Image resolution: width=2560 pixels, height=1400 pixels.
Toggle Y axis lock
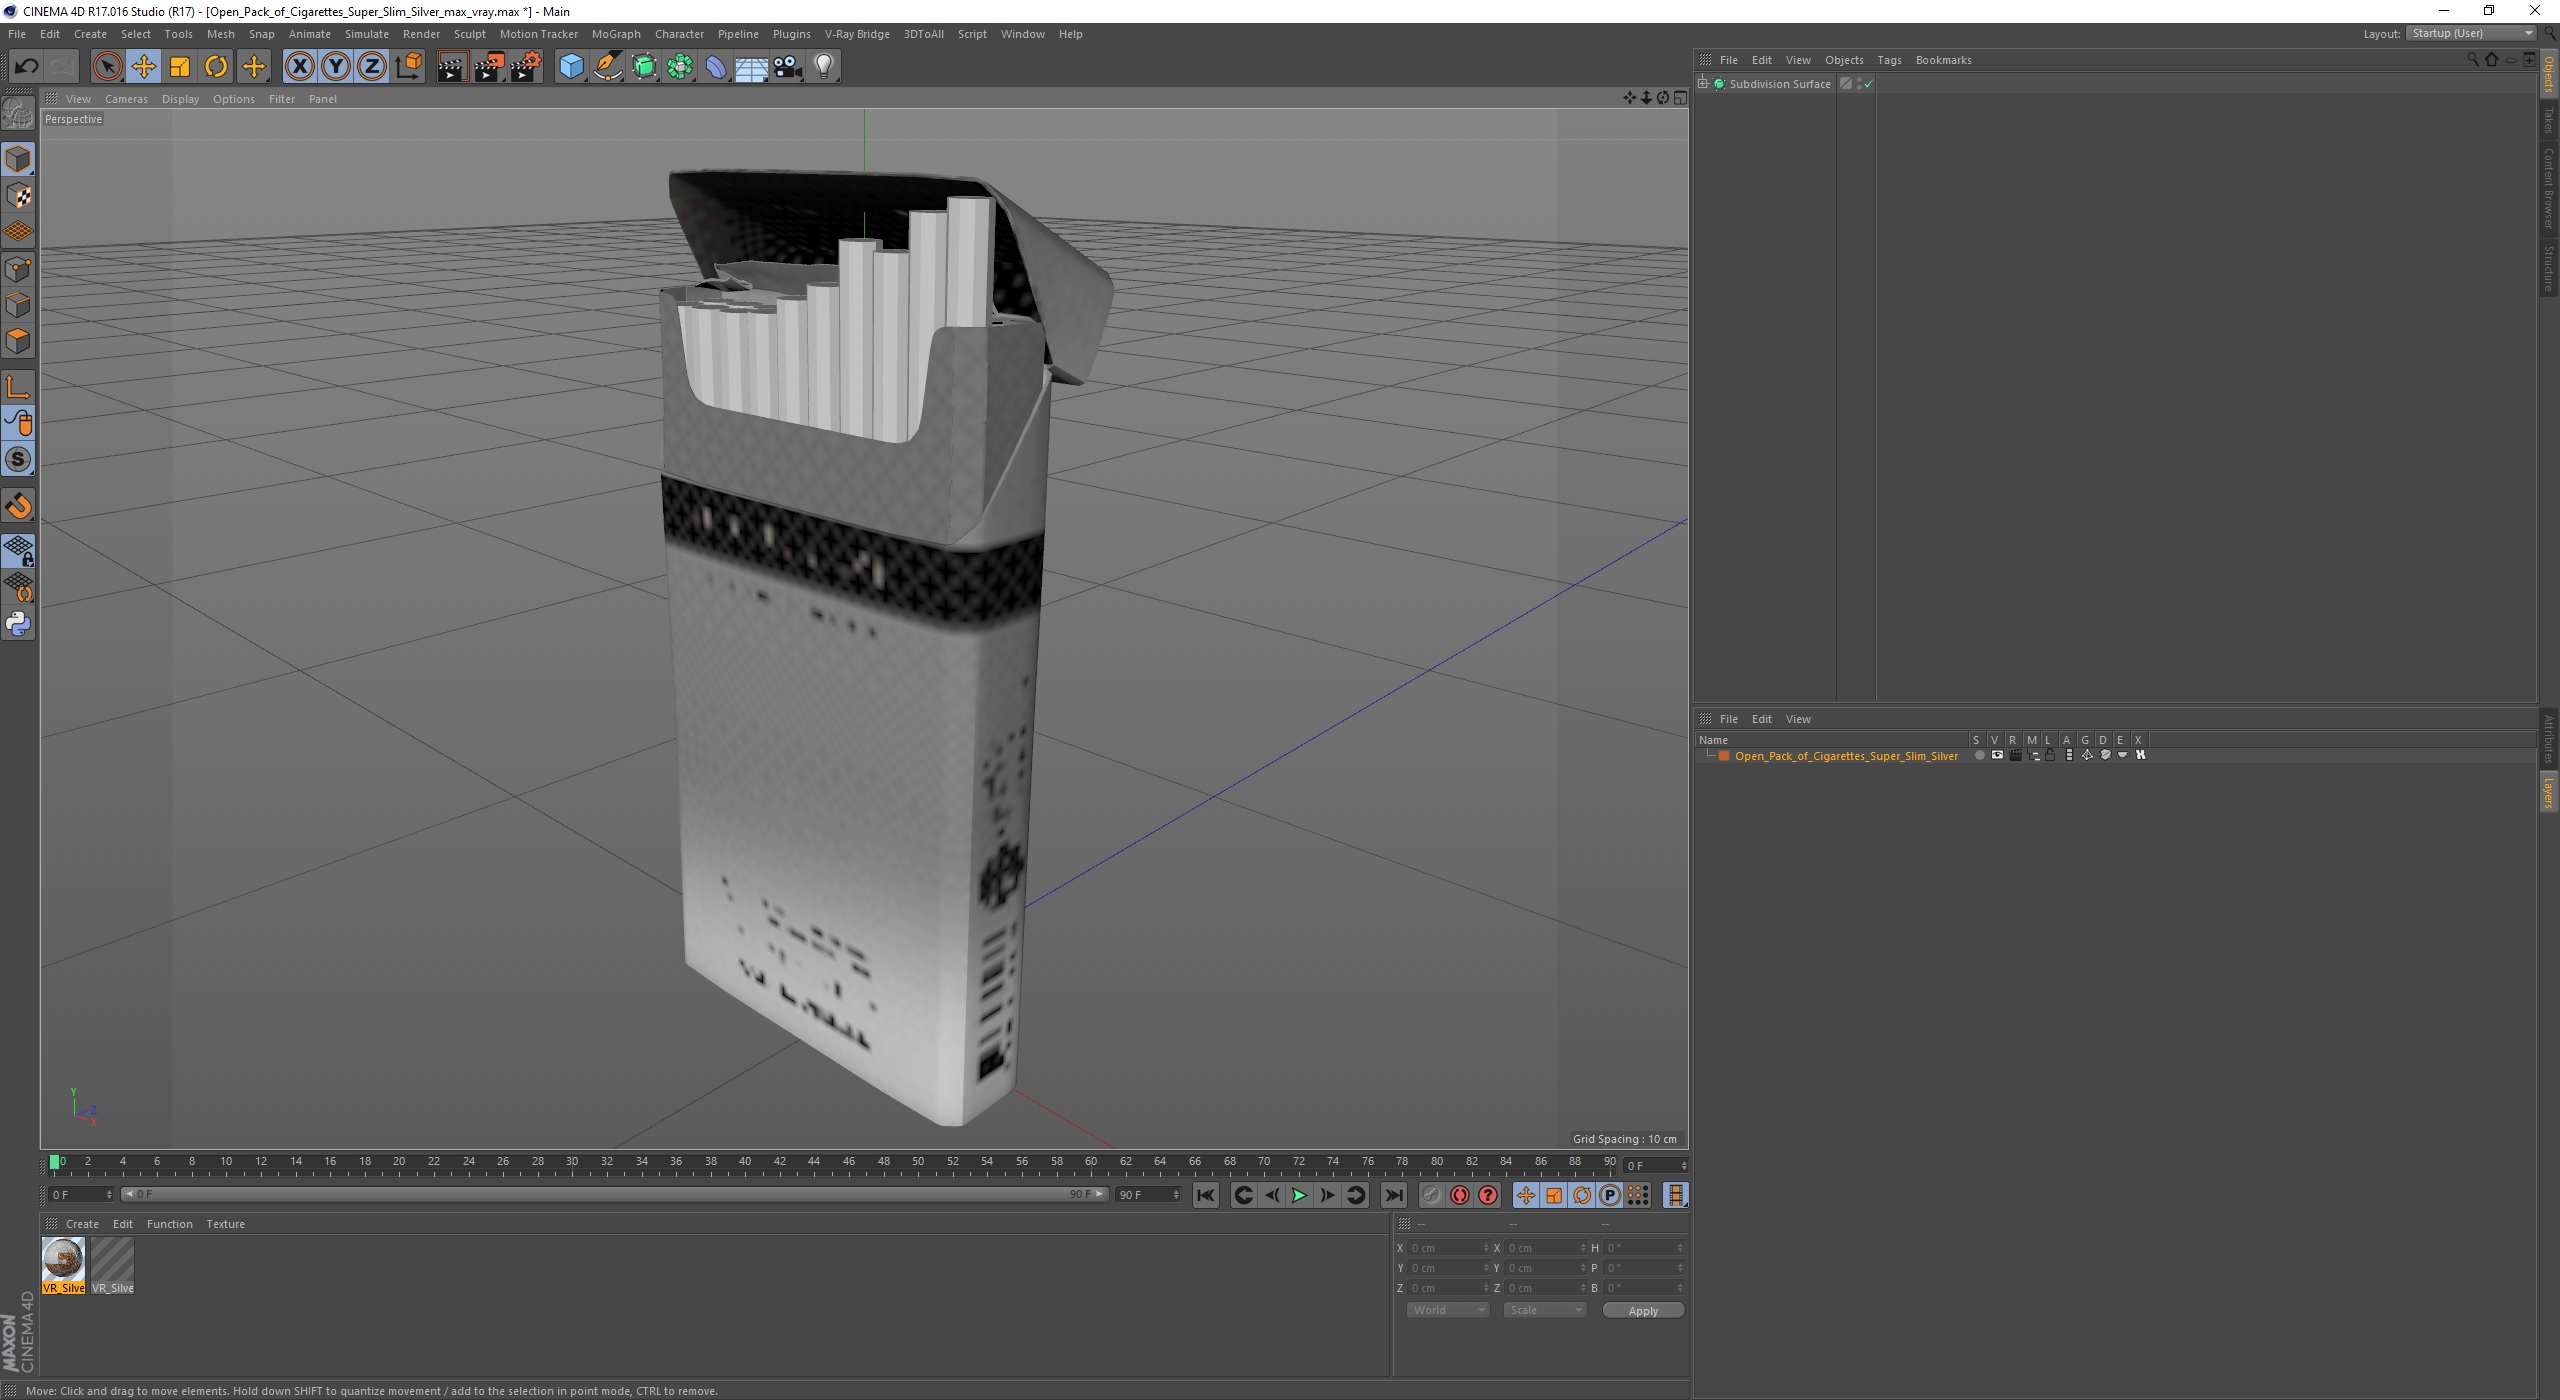pyautogui.click(x=336, y=67)
